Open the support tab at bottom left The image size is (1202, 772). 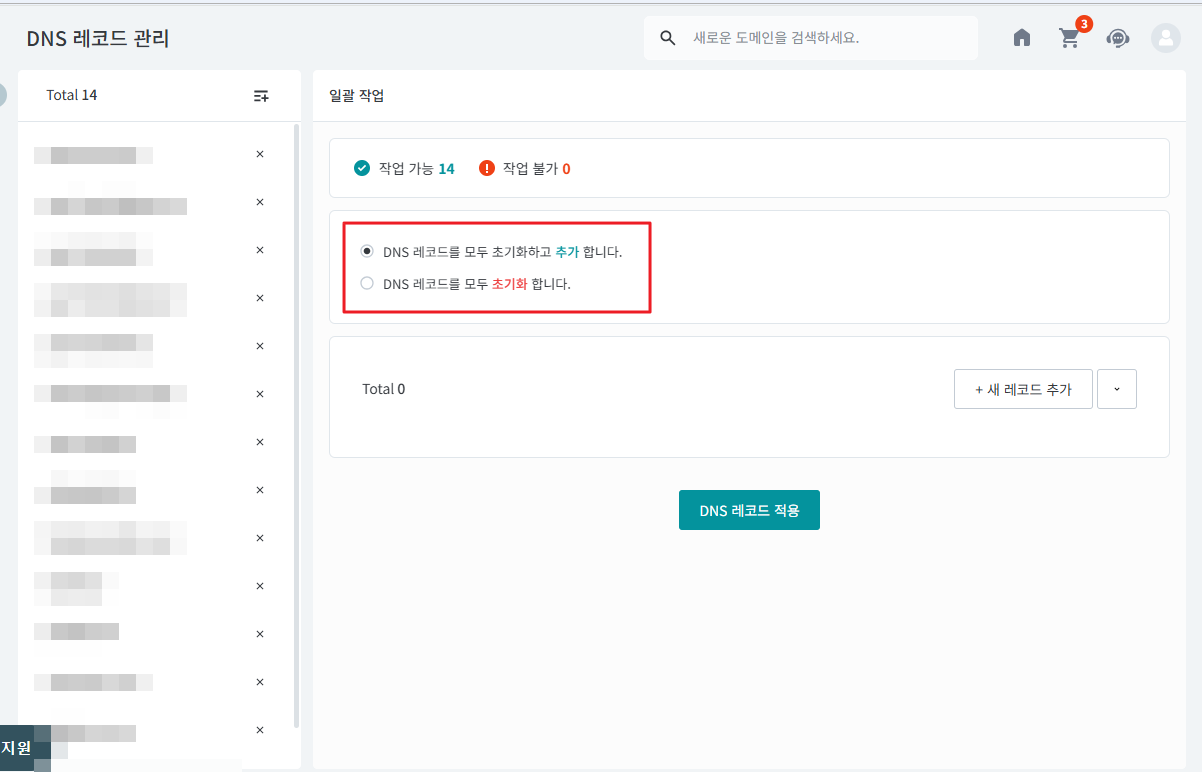coord(17,747)
